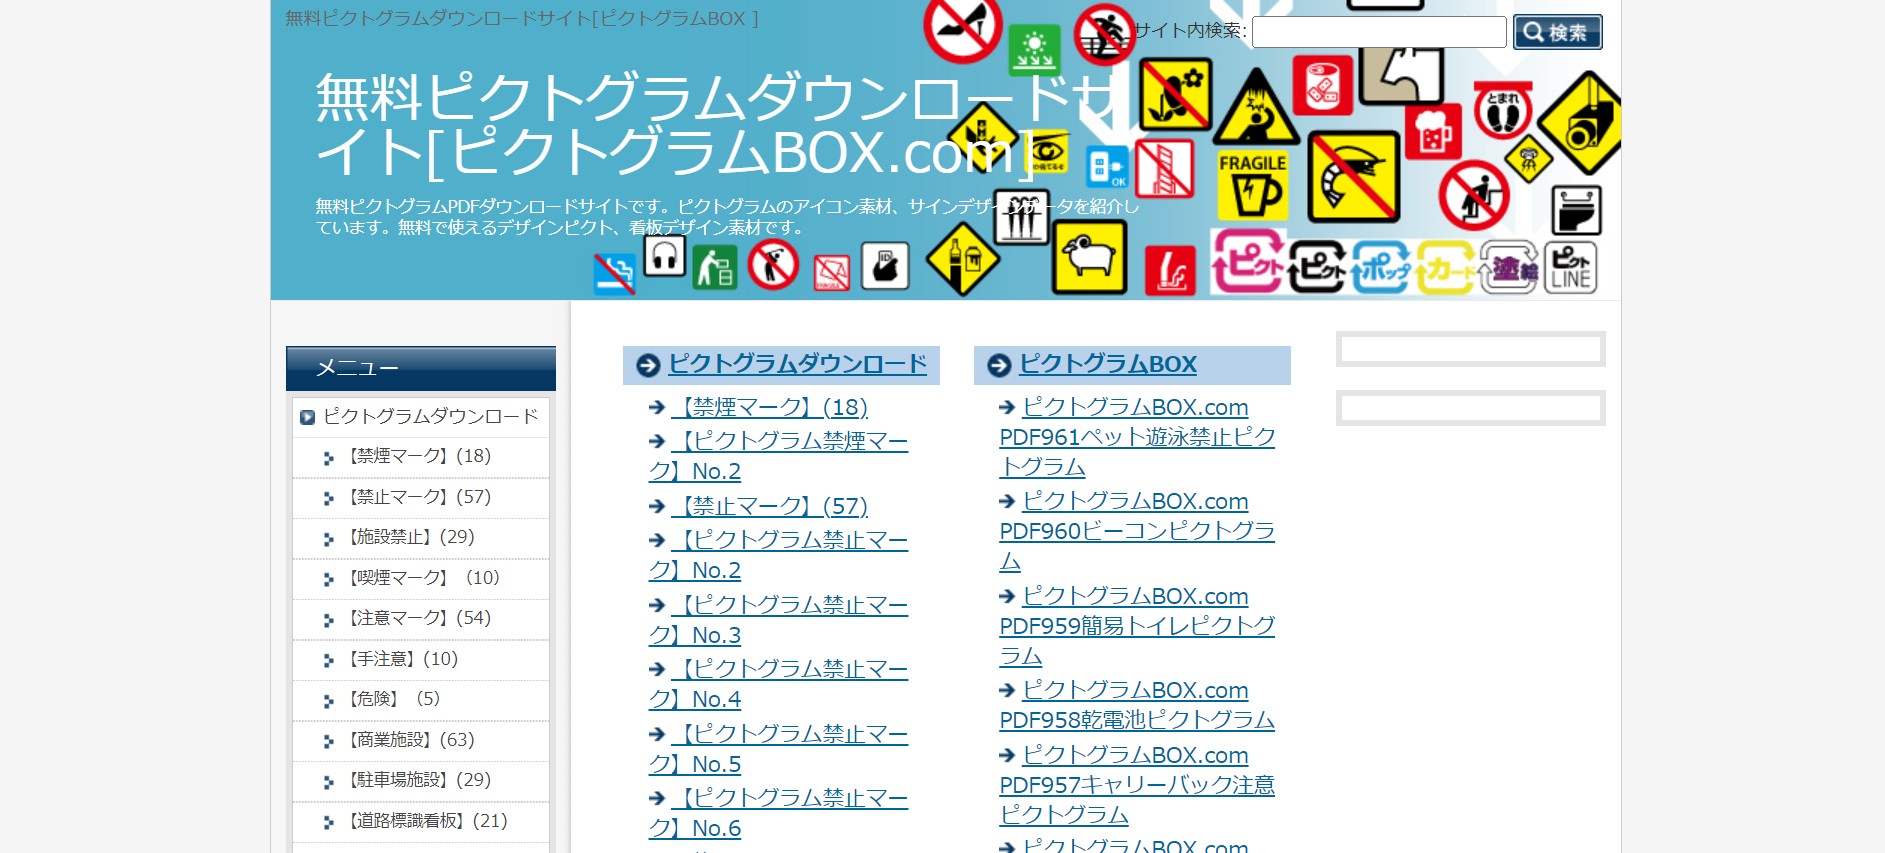
Task: Click the yellow sheep pictogram icon
Action: 1089,257
